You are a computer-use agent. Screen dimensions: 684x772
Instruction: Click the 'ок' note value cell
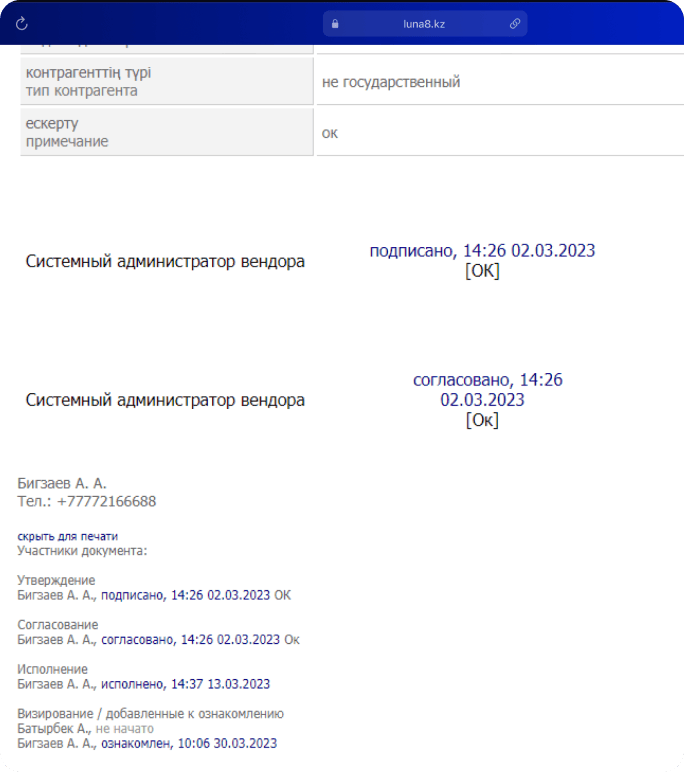(330, 132)
